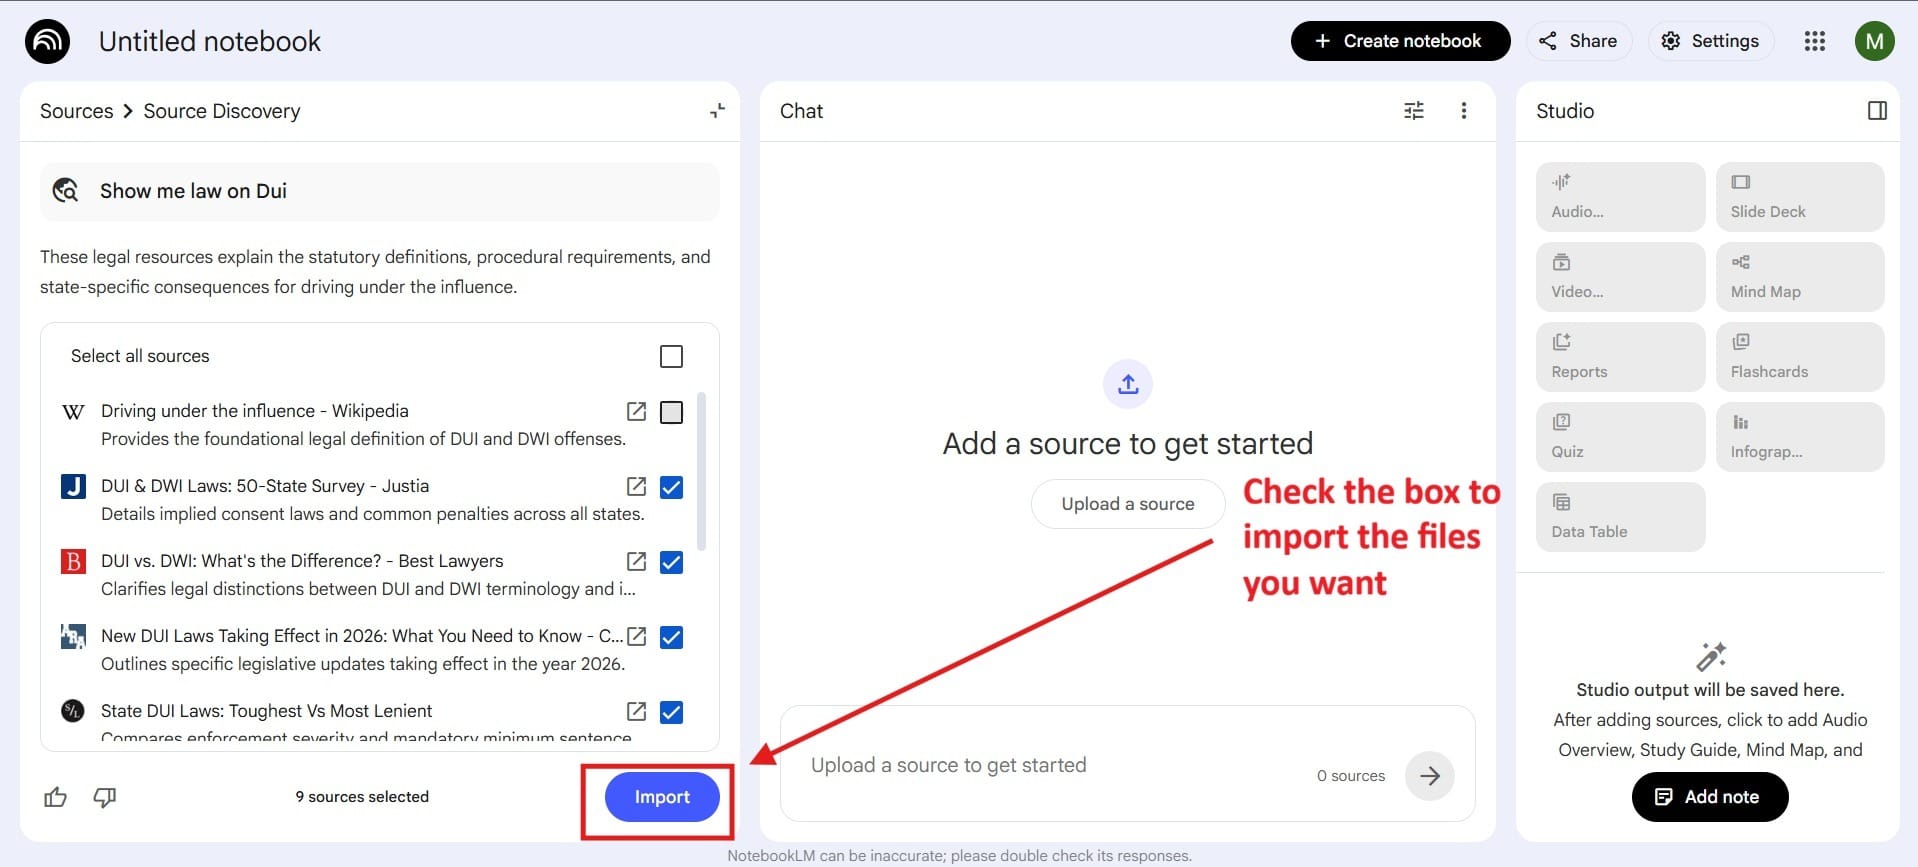
Task: Create a Quiz in Studio
Action: (x=1620, y=437)
